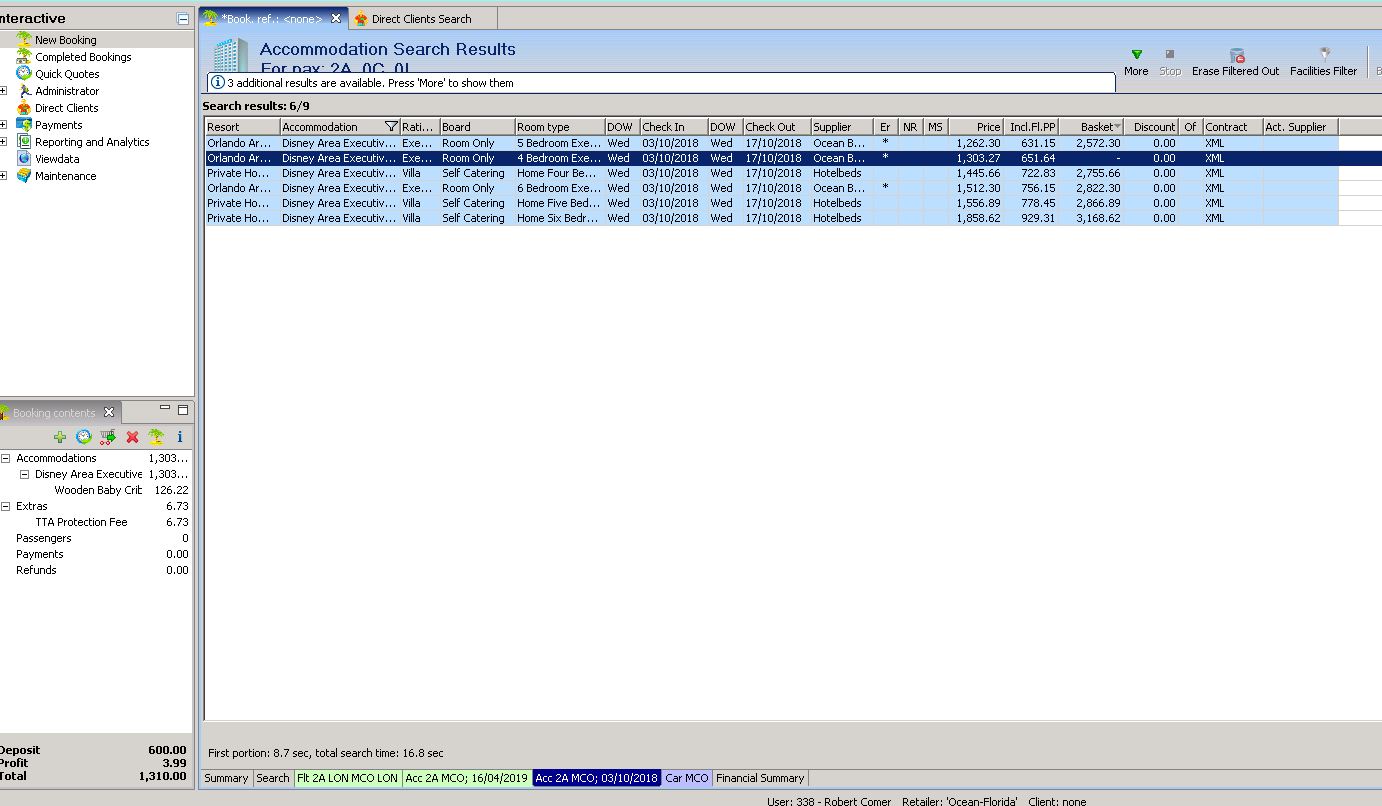Open the Summary bottom tab
This screenshot has height=806, width=1382.
(226, 778)
